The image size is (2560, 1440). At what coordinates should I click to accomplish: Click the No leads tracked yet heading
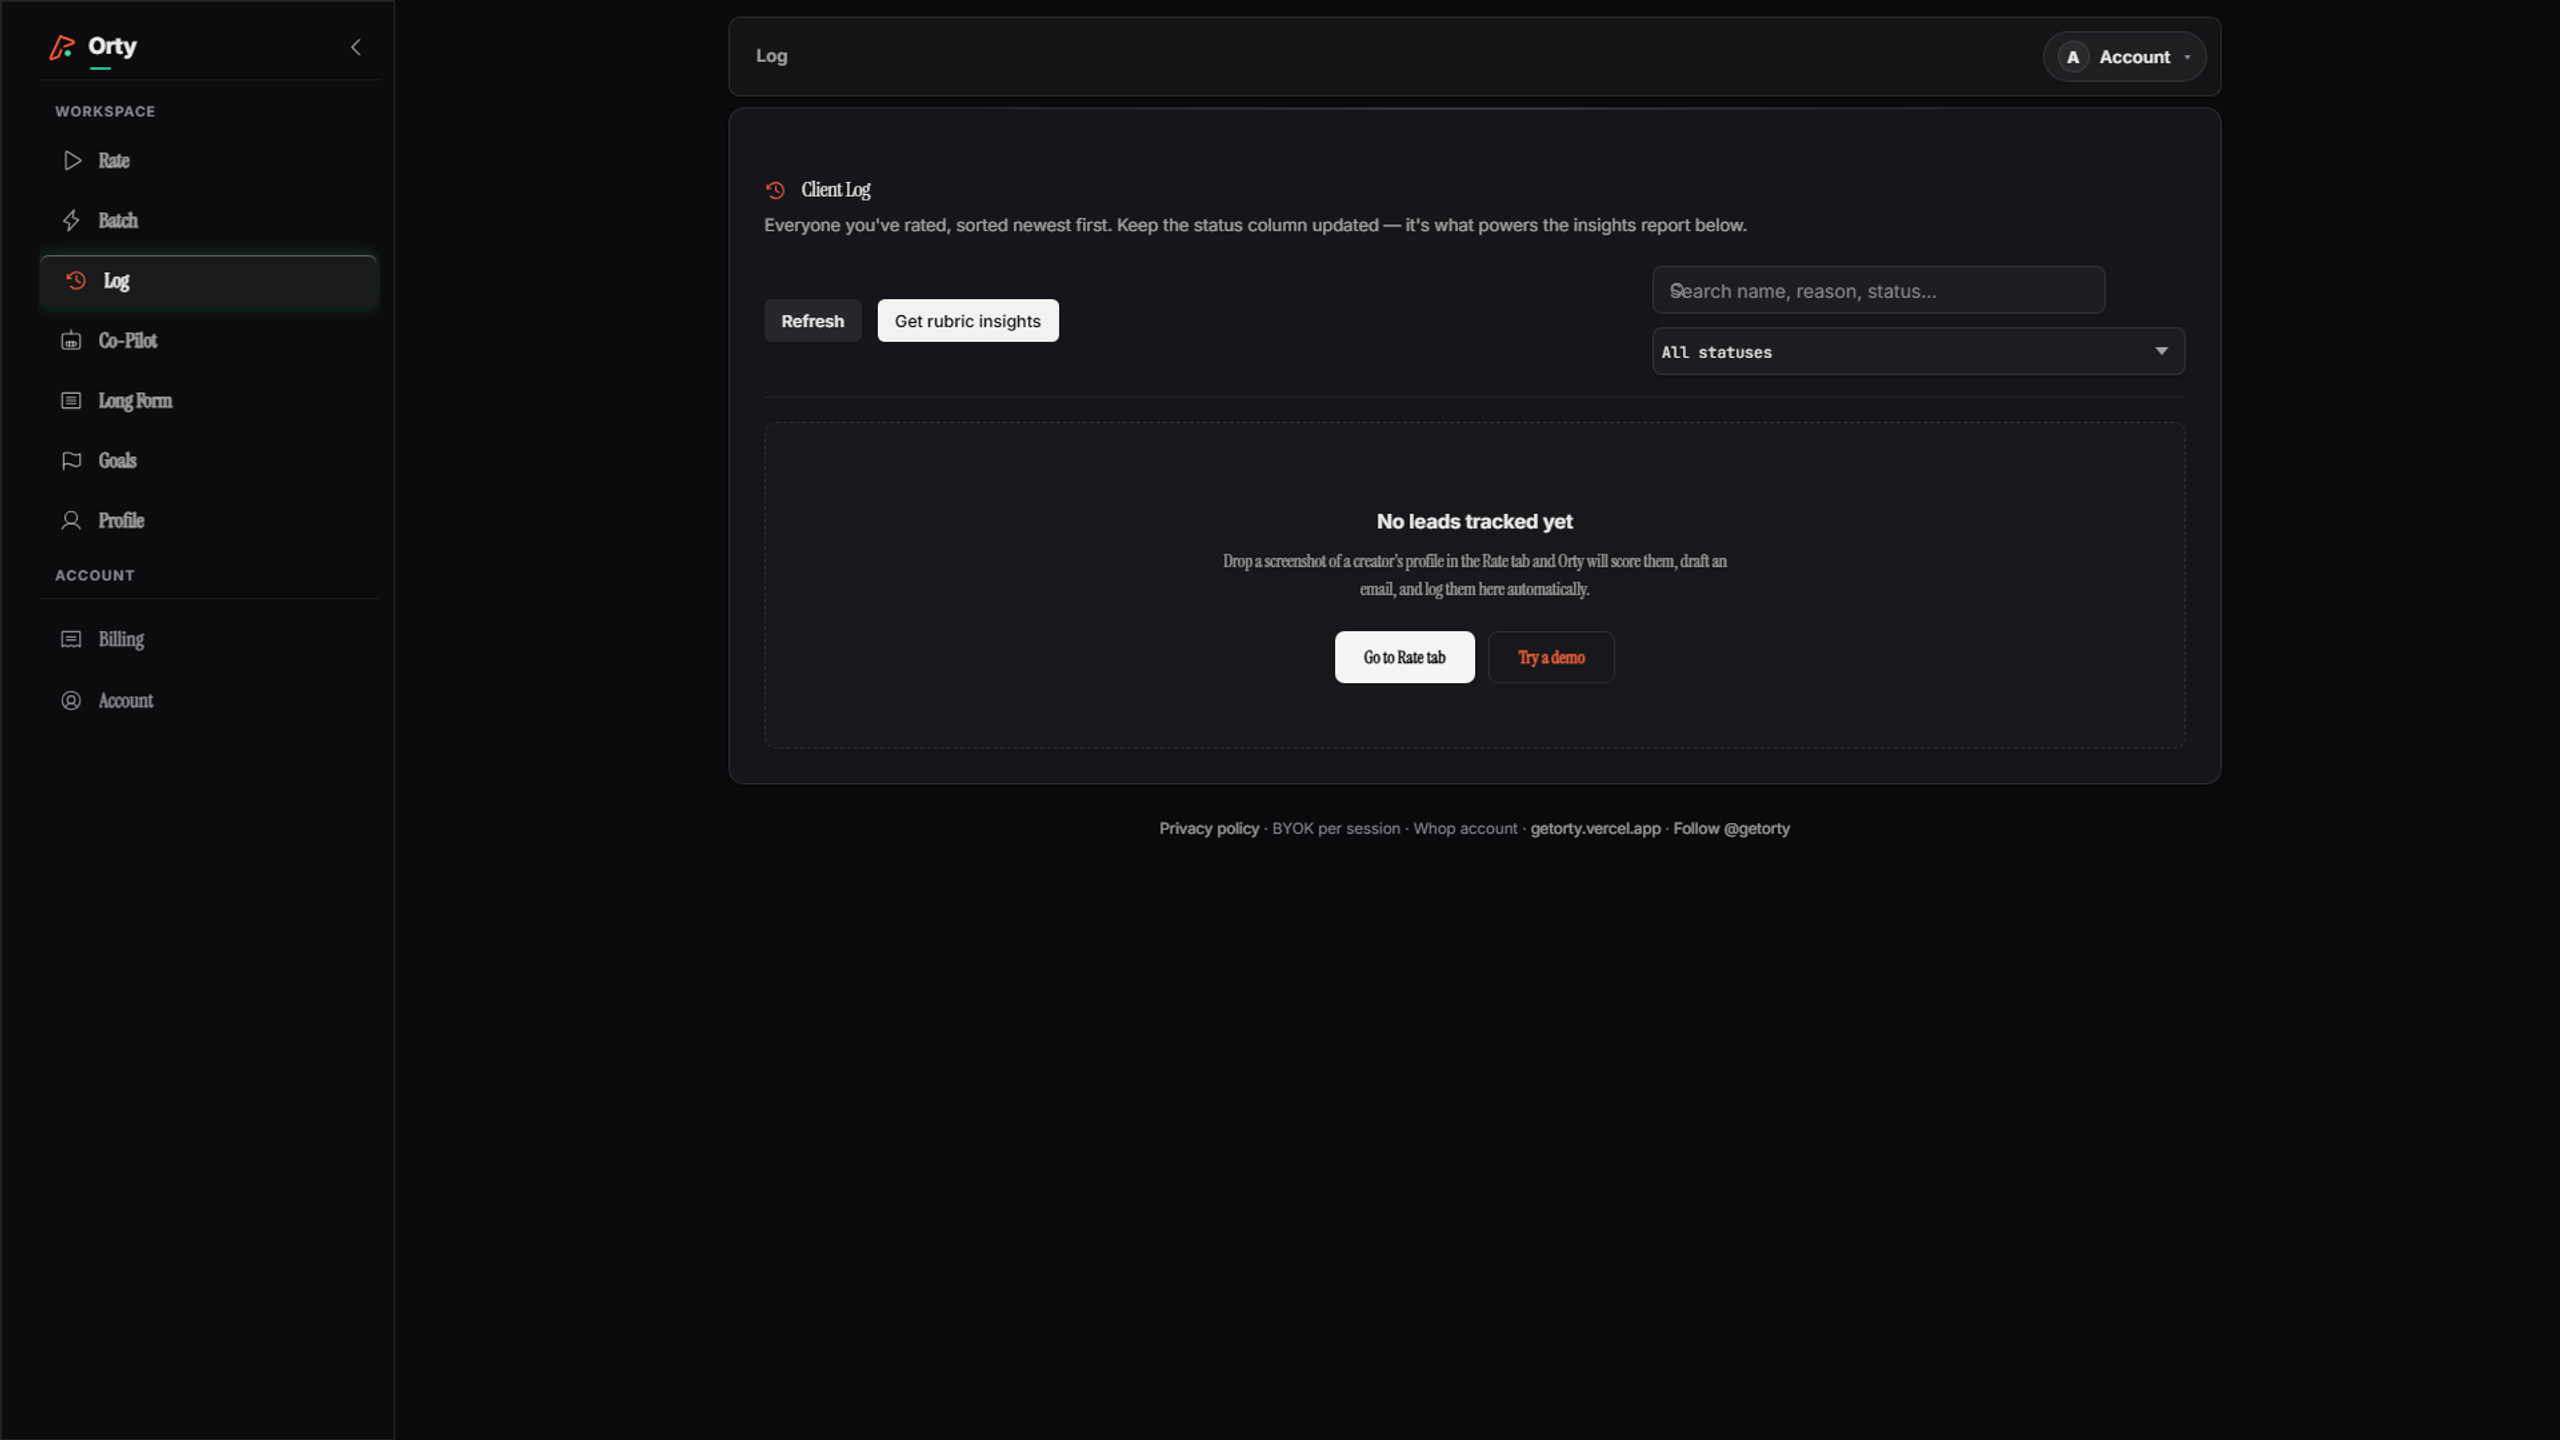pyautogui.click(x=1474, y=521)
